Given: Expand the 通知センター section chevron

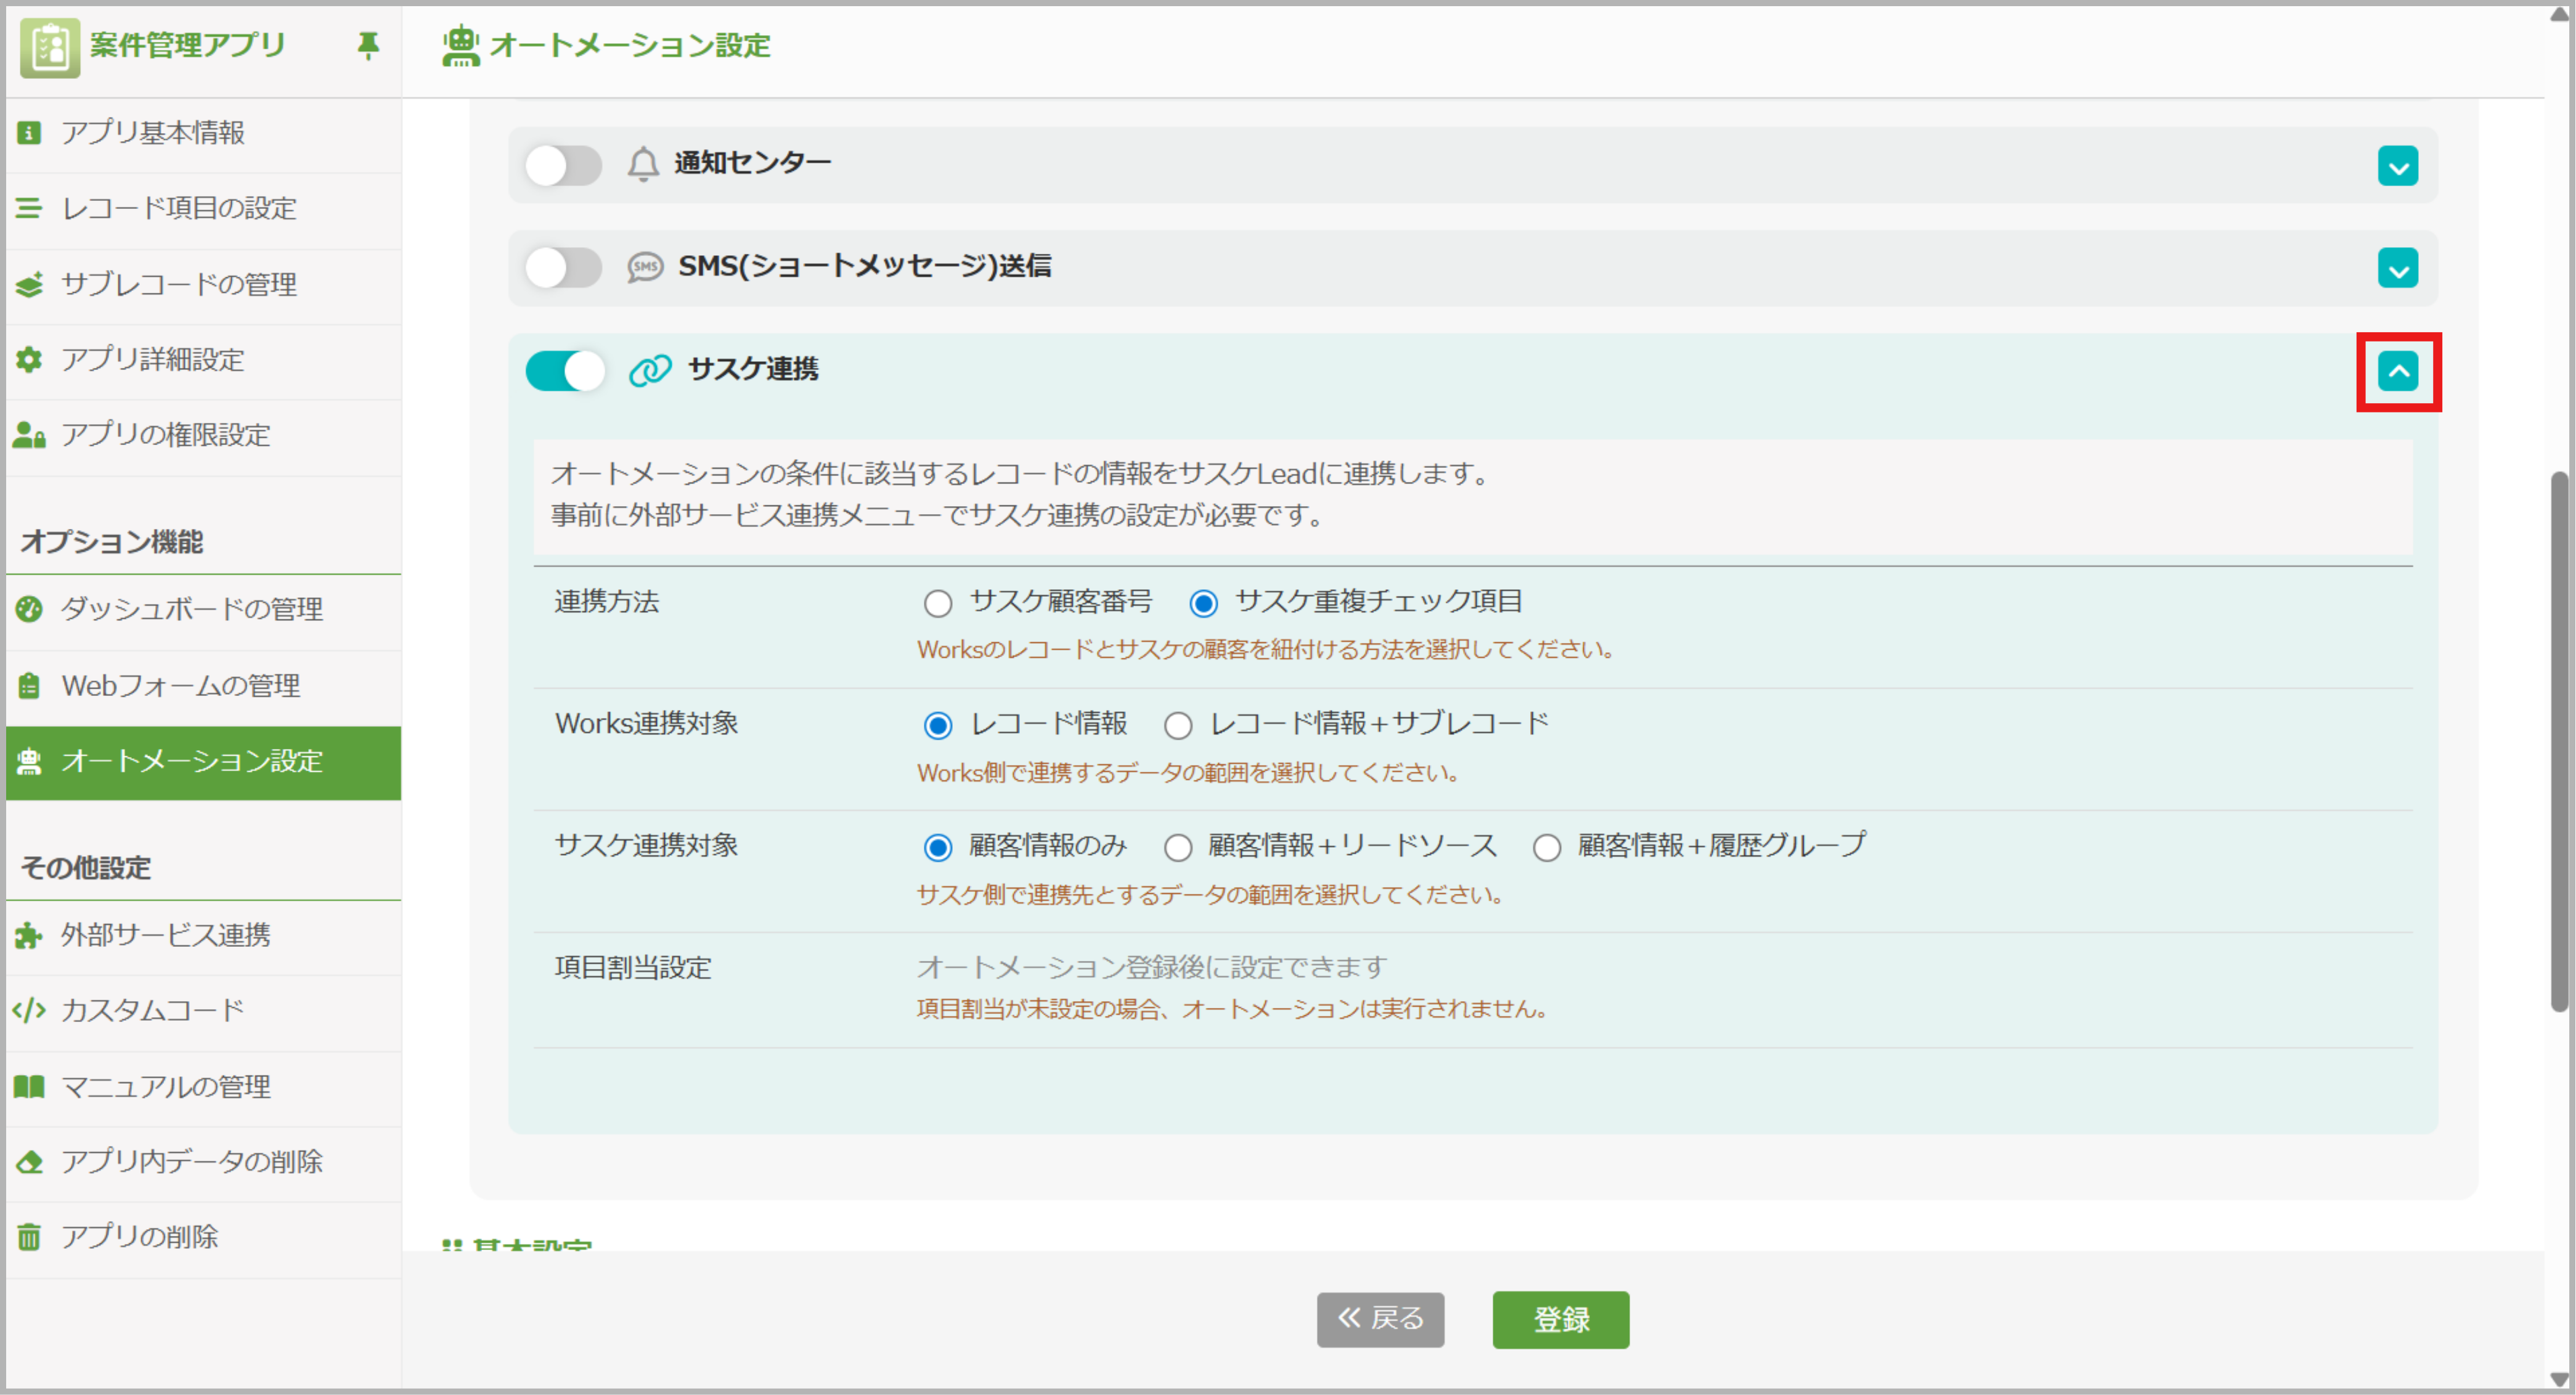Looking at the screenshot, I should tap(2397, 166).
